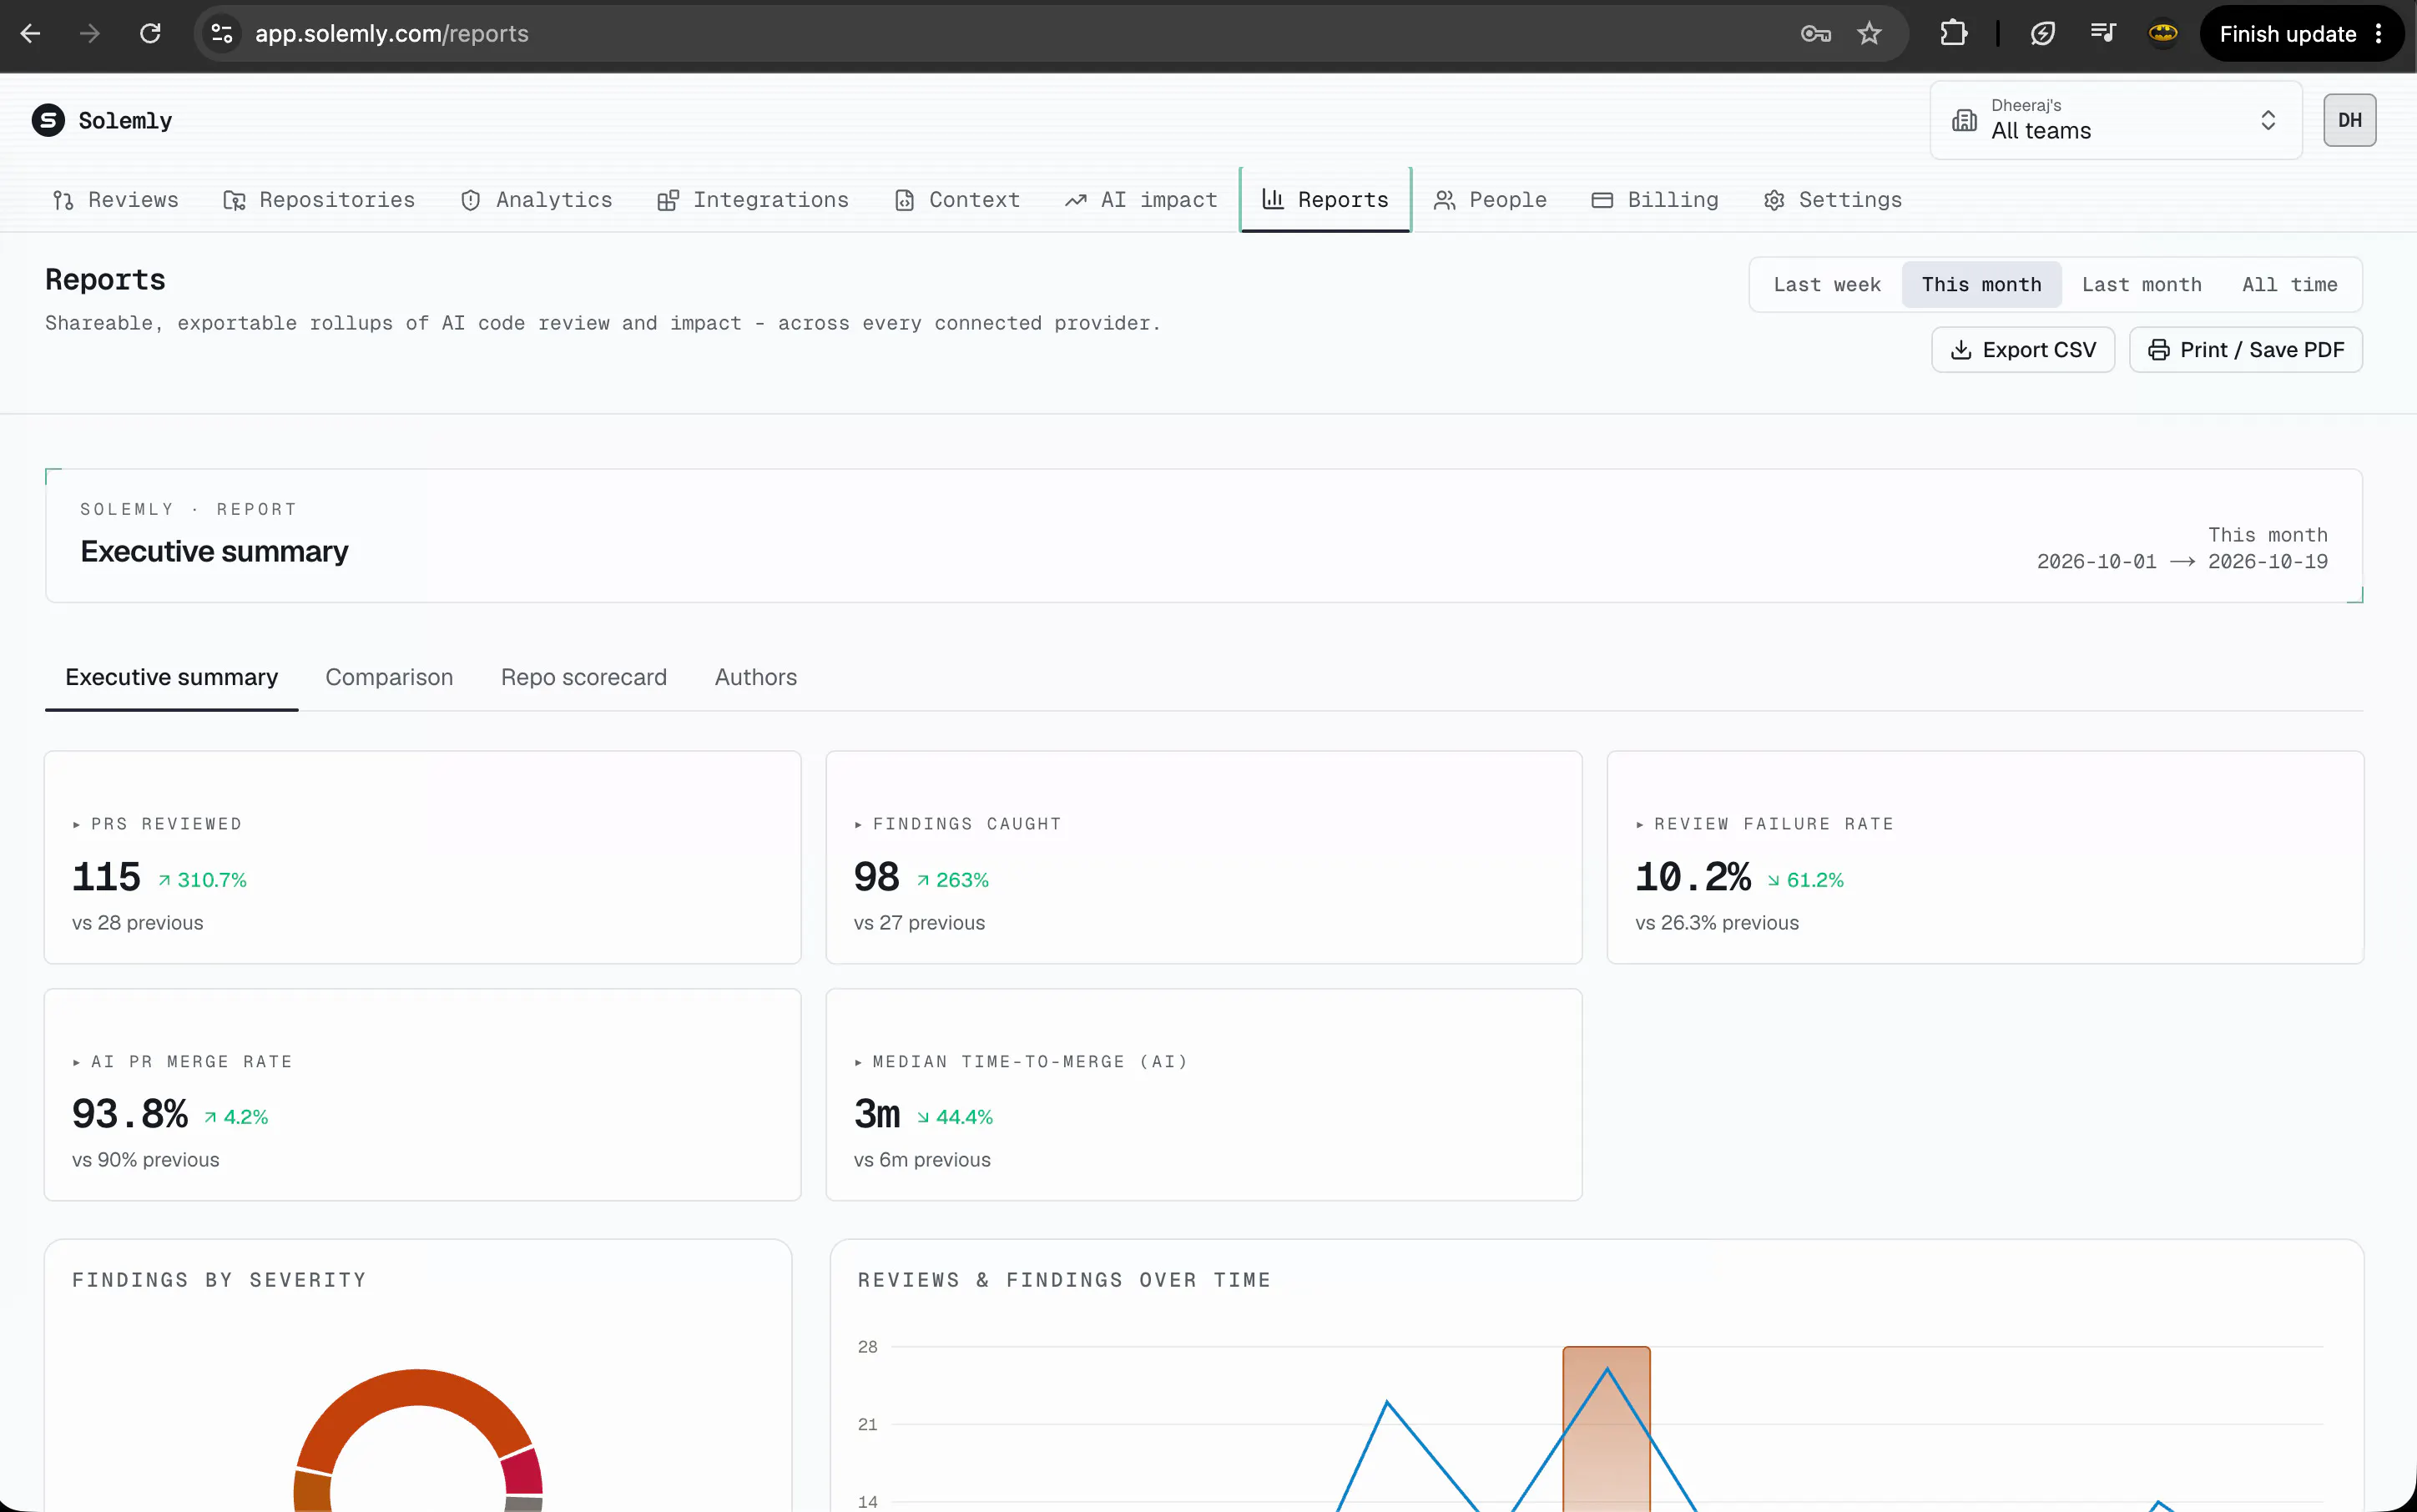Click the browser address bar URL
The height and width of the screenshot is (1512, 2417).
[x=392, y=34]
